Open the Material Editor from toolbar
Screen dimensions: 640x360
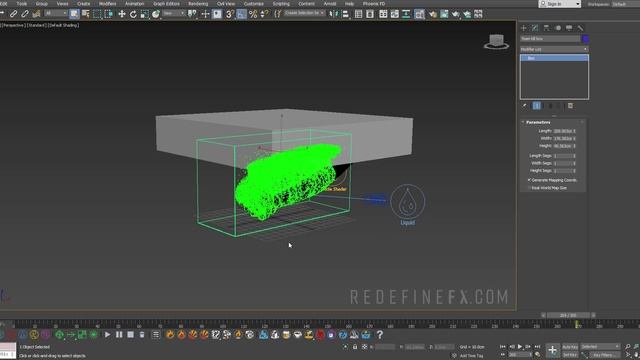click(419, 14)
